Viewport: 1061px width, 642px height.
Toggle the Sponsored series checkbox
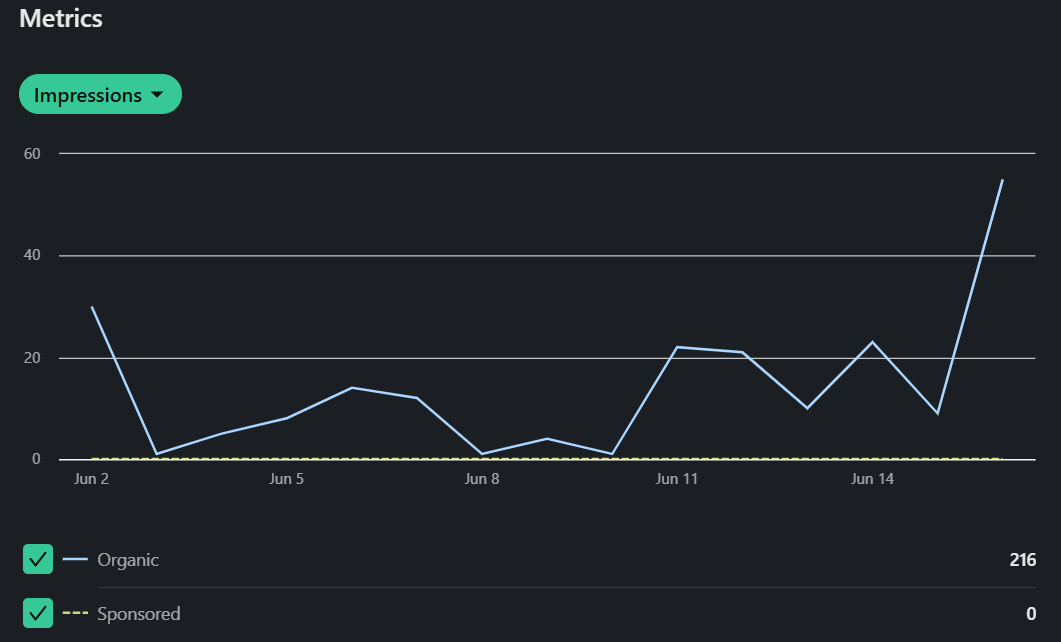(38, 613)
